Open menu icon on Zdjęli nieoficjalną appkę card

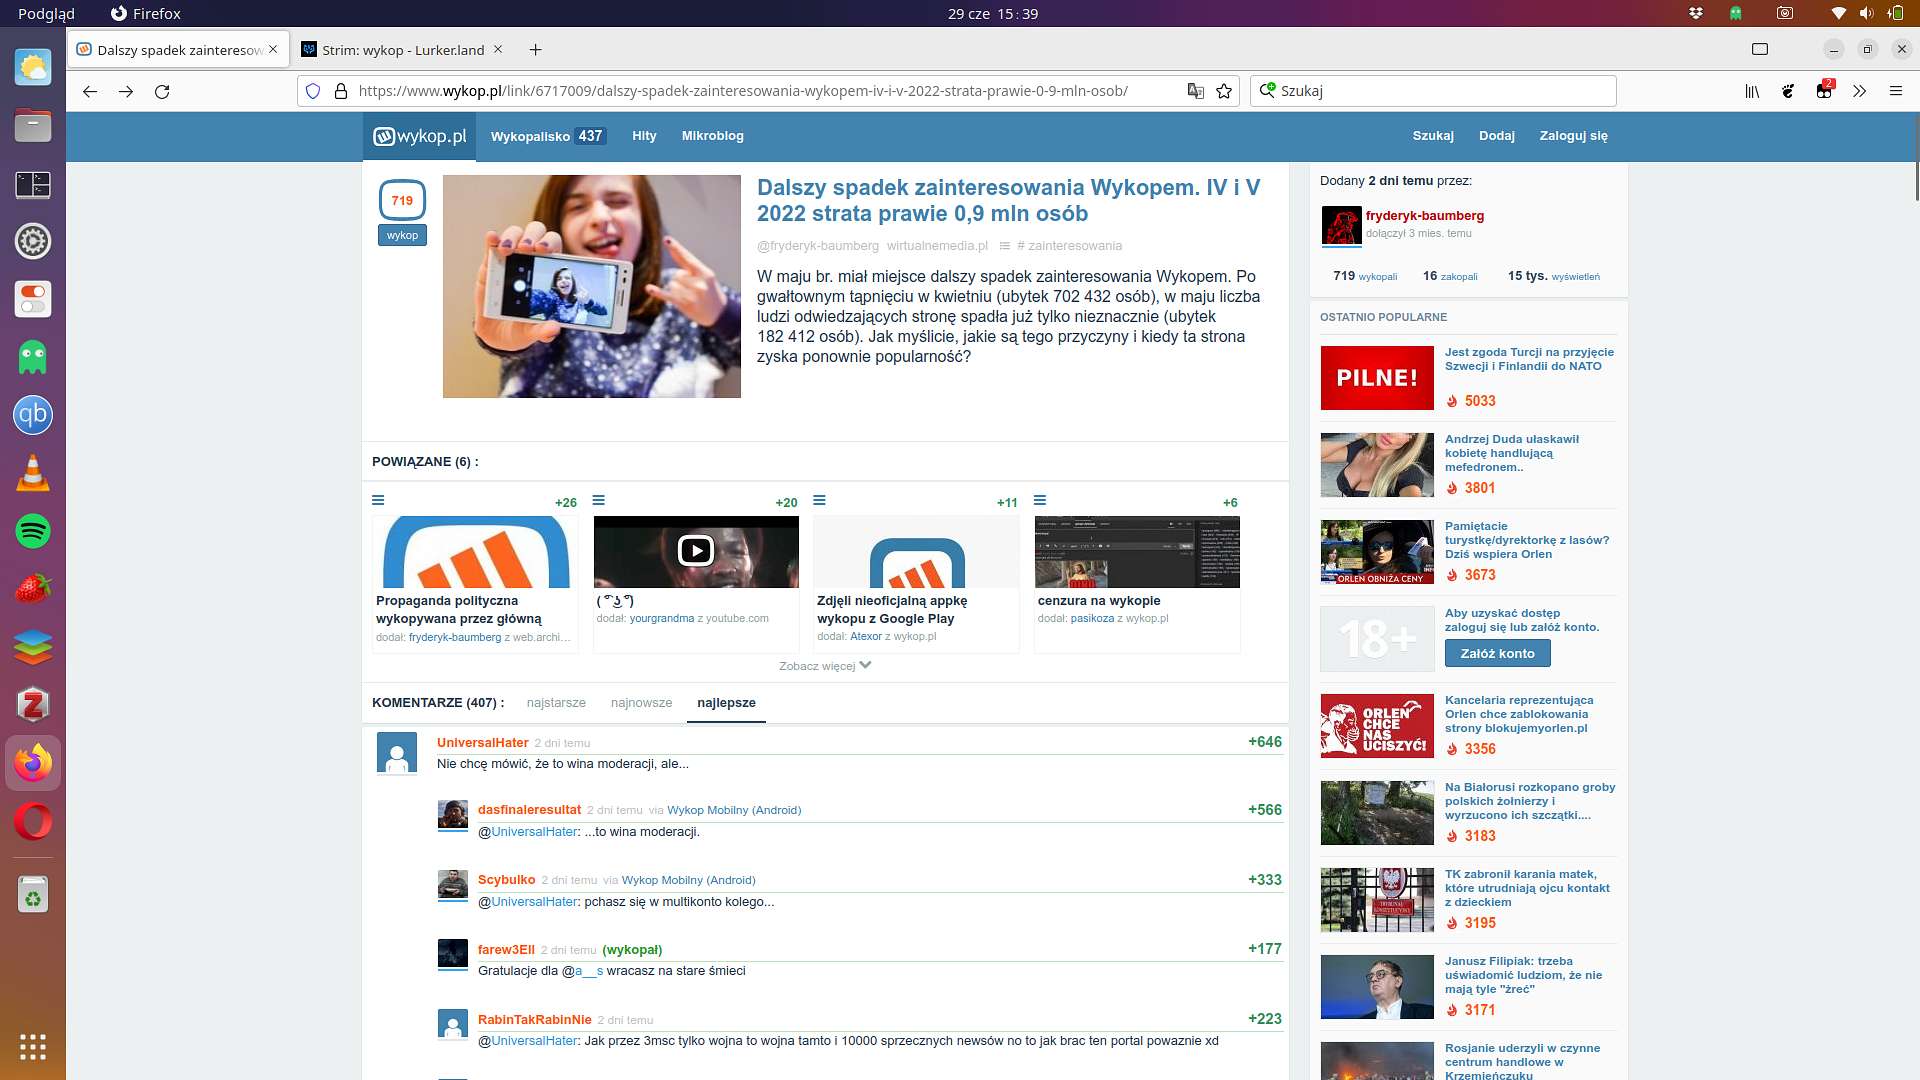pos(819,500)
